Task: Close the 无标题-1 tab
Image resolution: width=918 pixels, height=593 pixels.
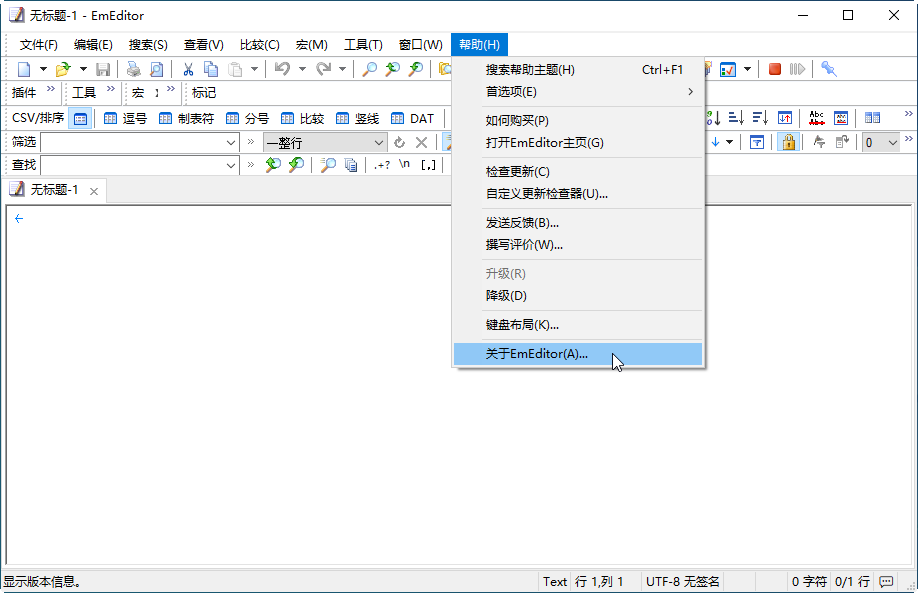Action: pos(94,191)
